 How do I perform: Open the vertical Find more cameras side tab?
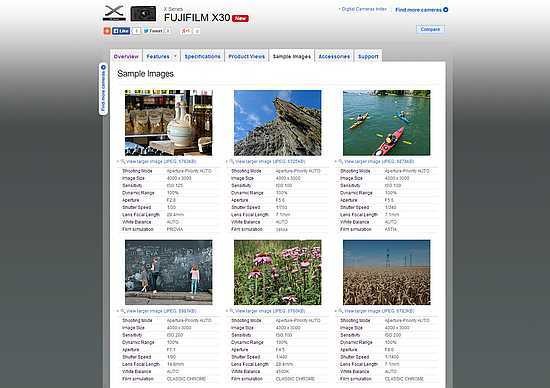click(x=103, y=89)
